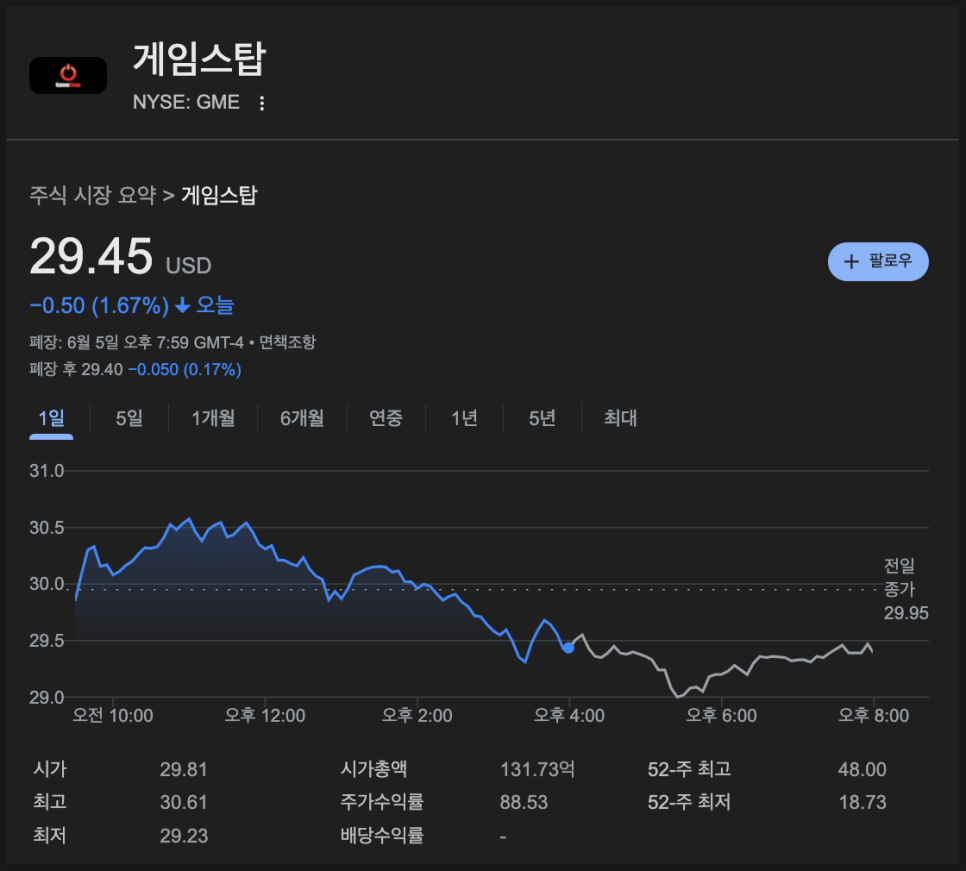
Task: Select the 1일 chart tab
Action: pos(51,418)
